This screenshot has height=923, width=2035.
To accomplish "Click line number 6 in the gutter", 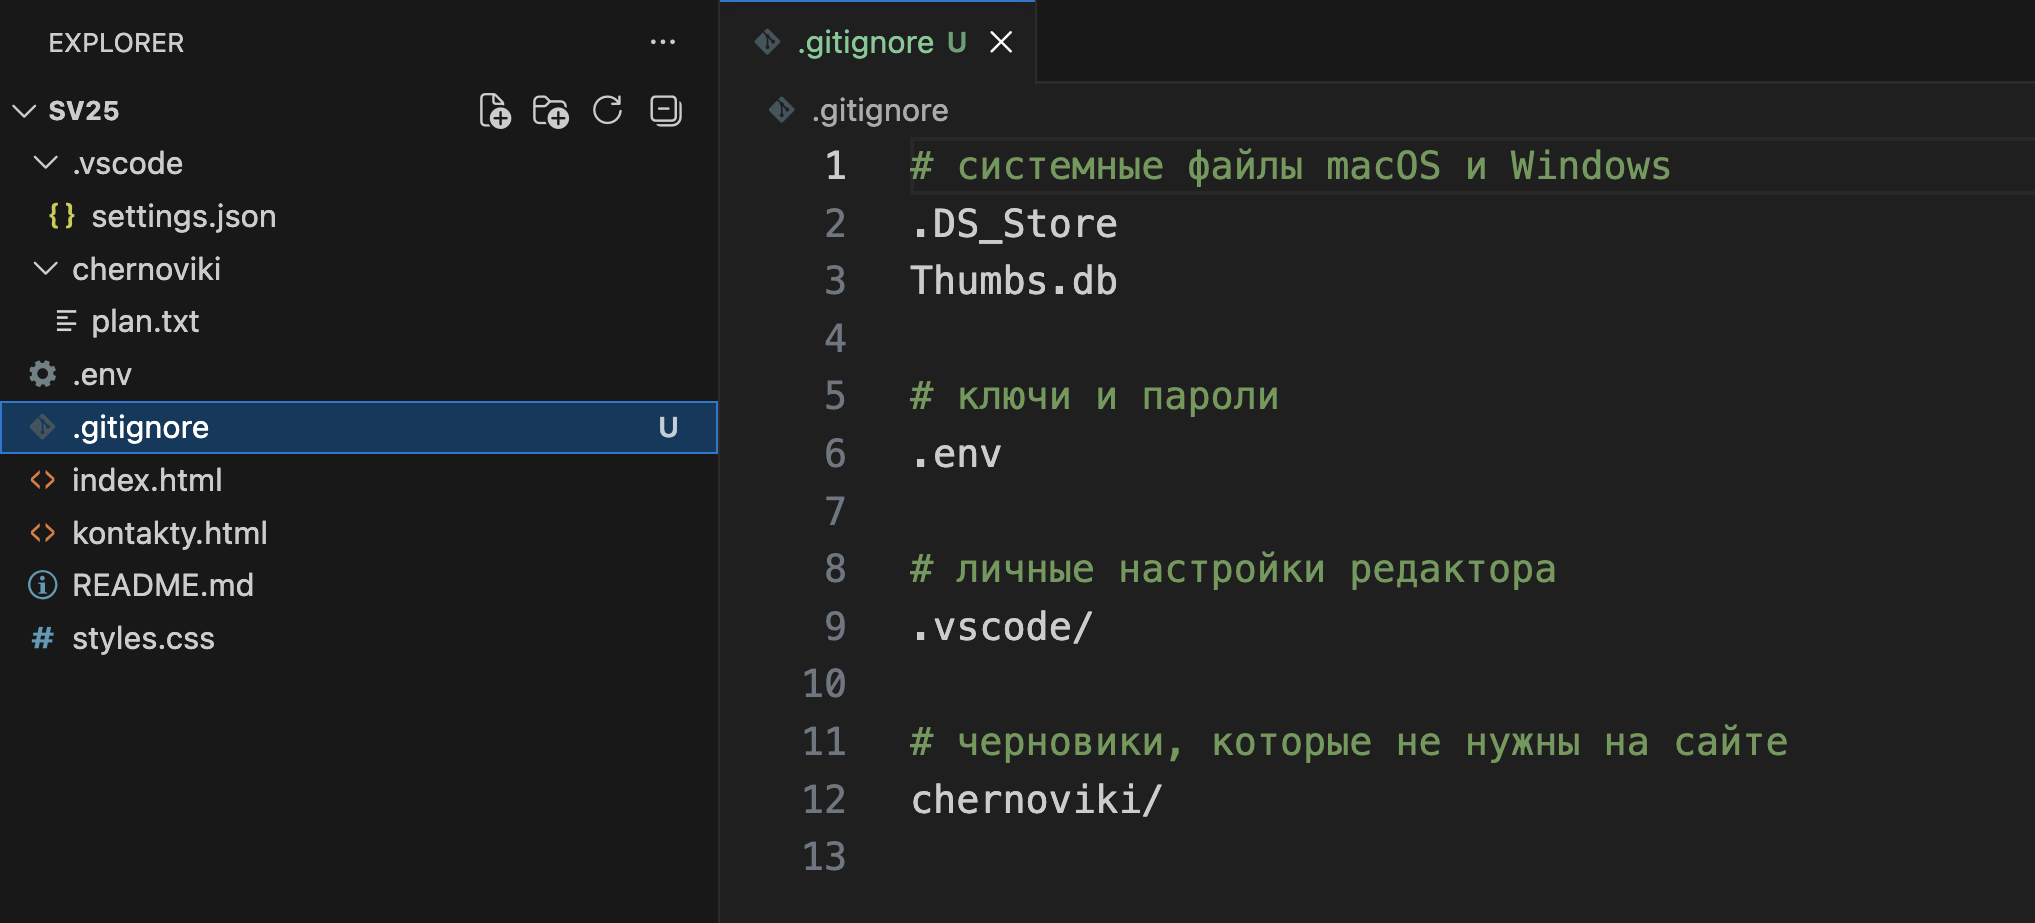I will [835, 454].
